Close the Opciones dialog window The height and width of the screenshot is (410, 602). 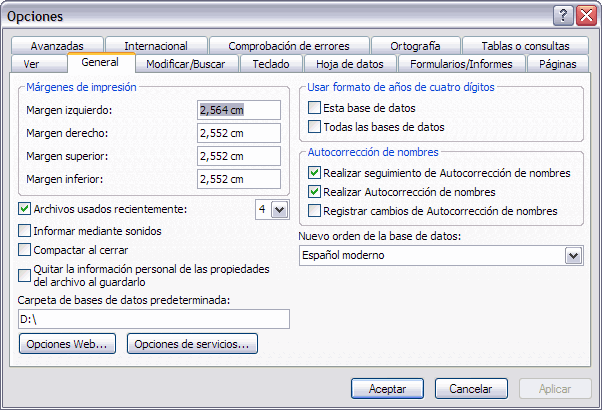[585, 15]
